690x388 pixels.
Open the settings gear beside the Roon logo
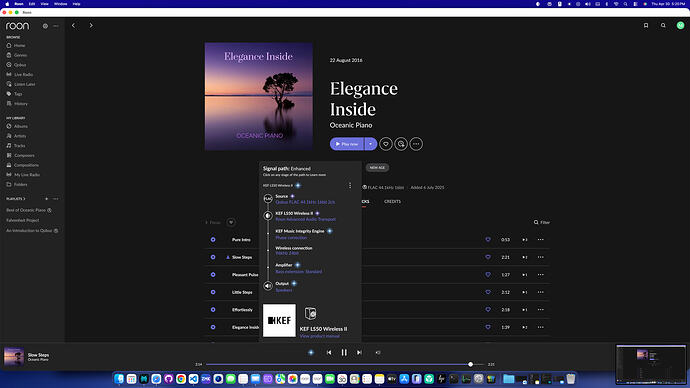coord(45,26)
